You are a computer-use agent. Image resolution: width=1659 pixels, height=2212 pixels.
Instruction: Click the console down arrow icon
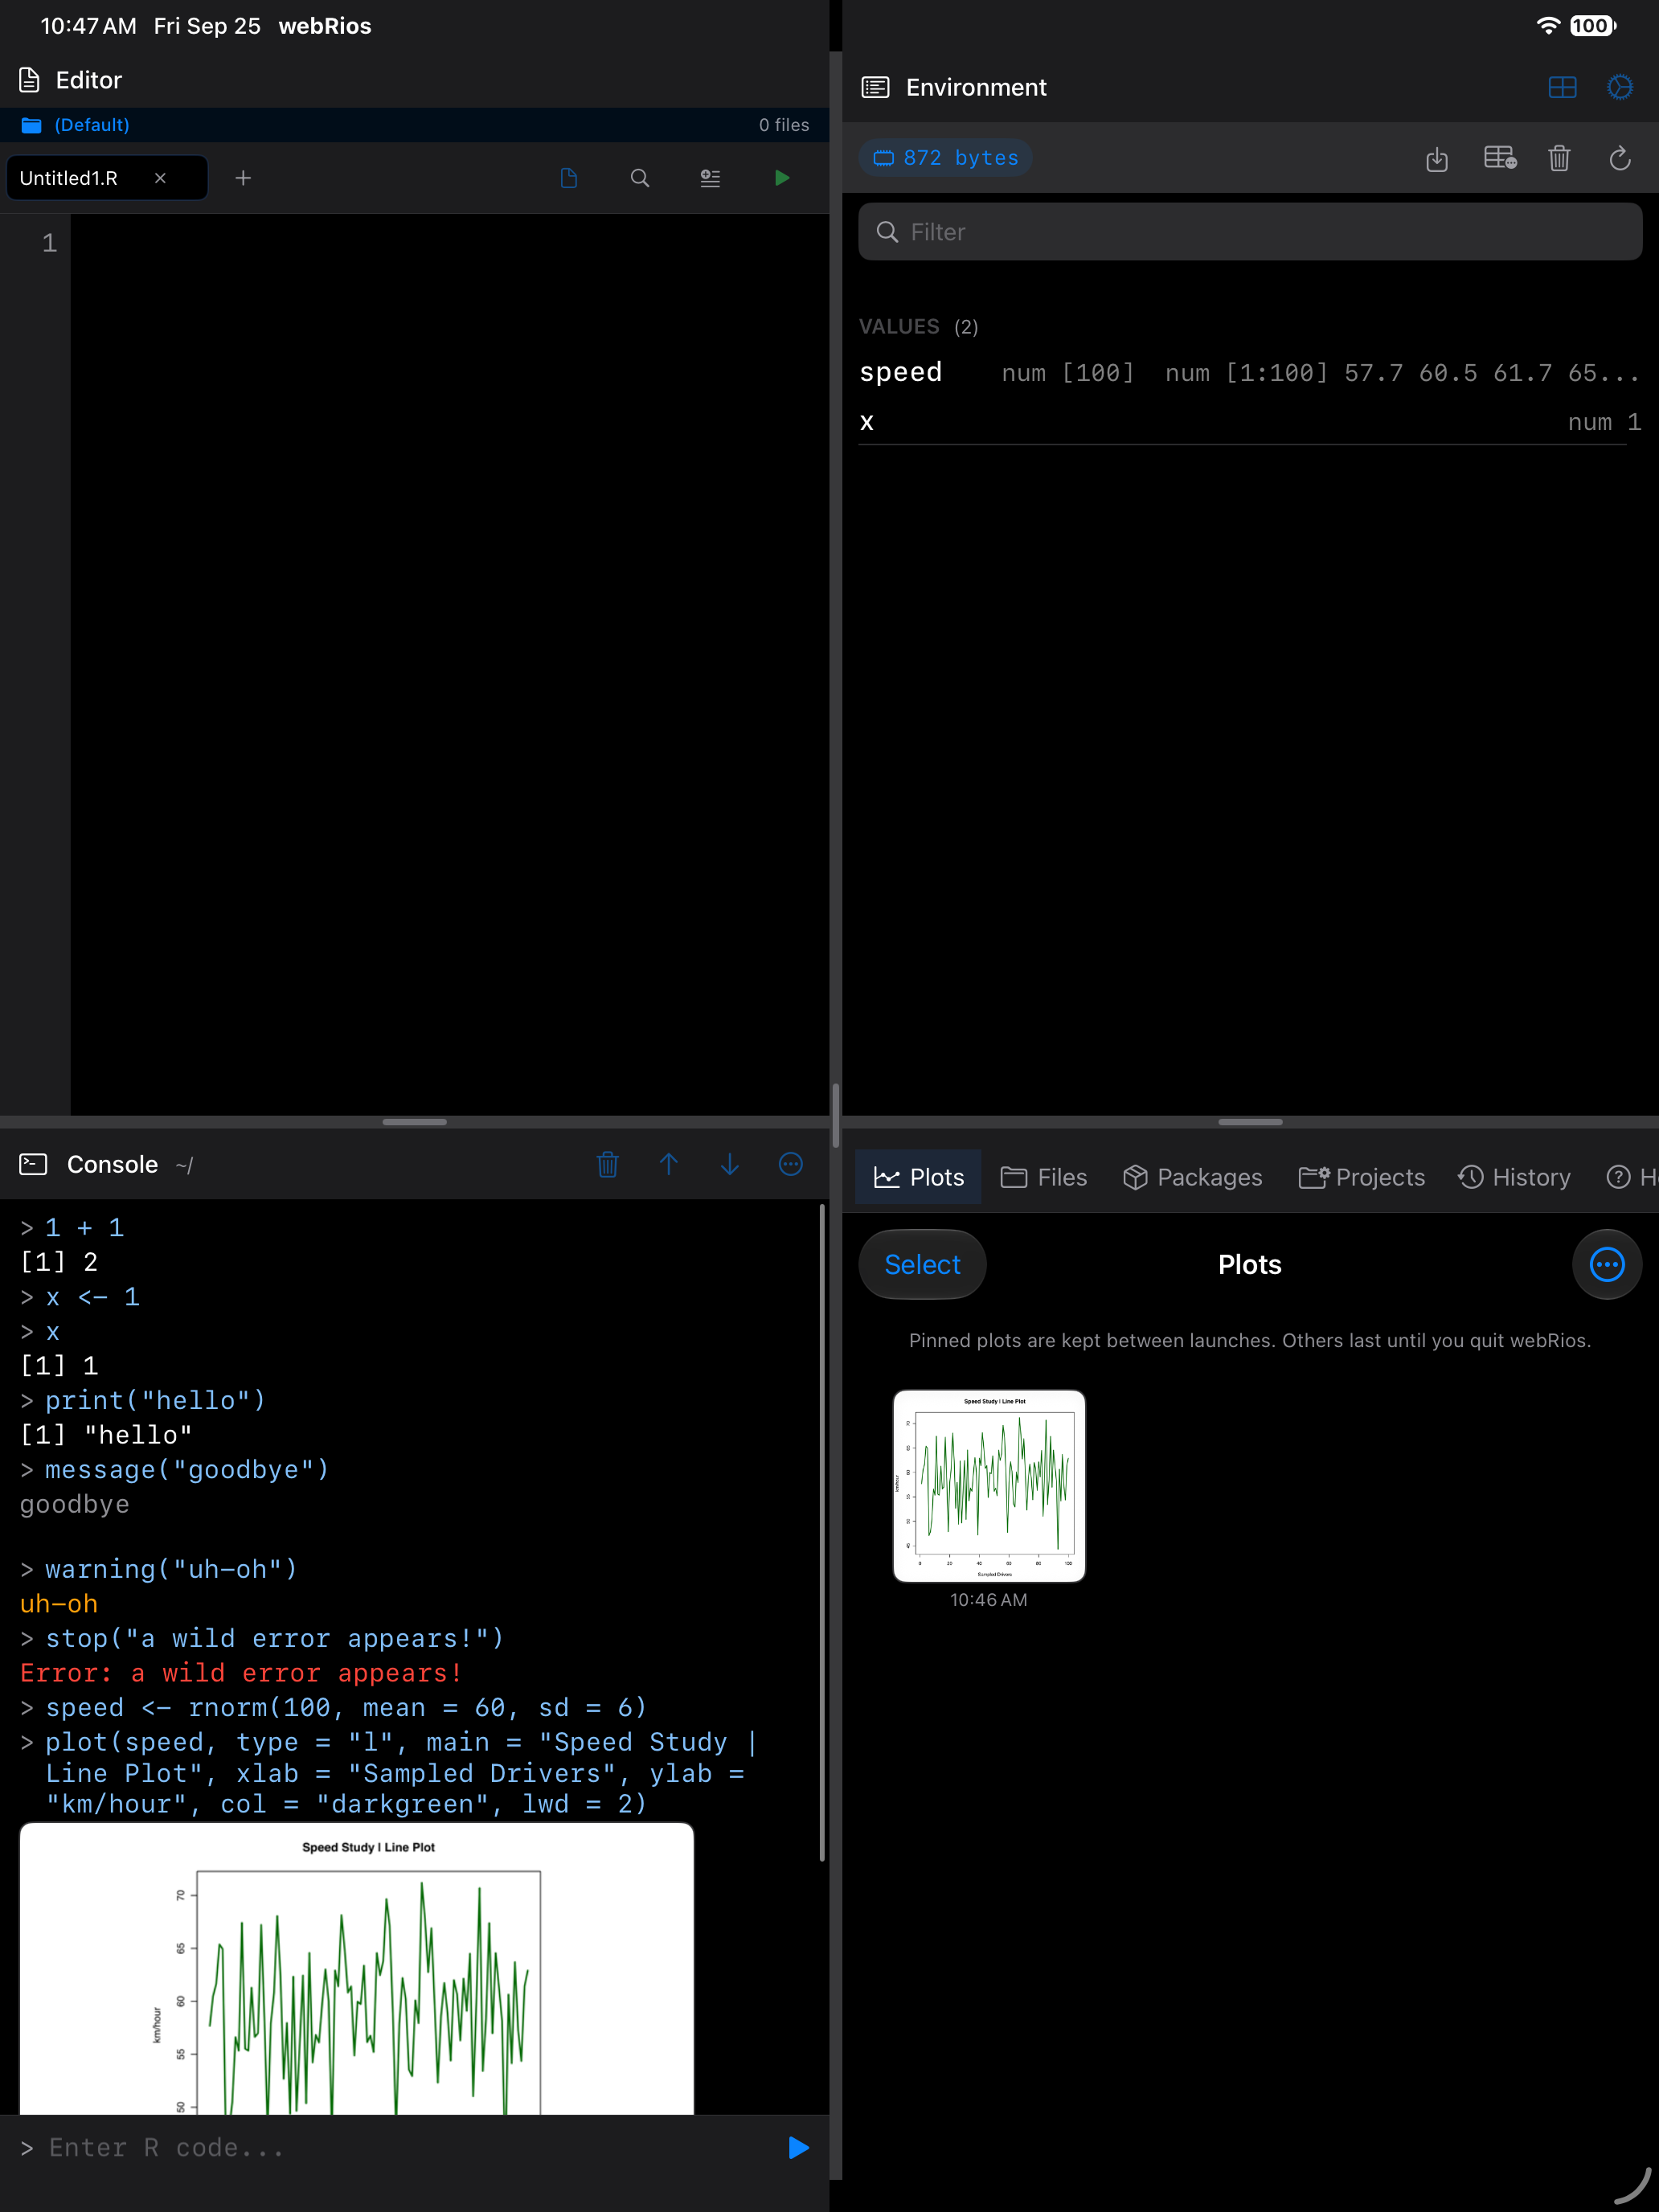[x=730, y=1164]
